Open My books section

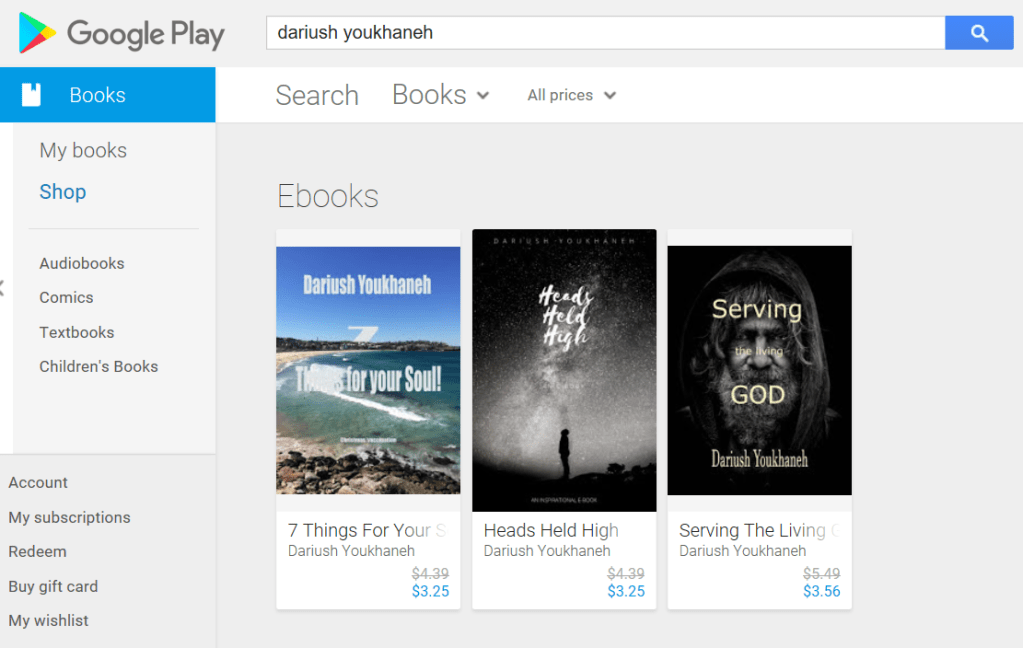[83, 150]
